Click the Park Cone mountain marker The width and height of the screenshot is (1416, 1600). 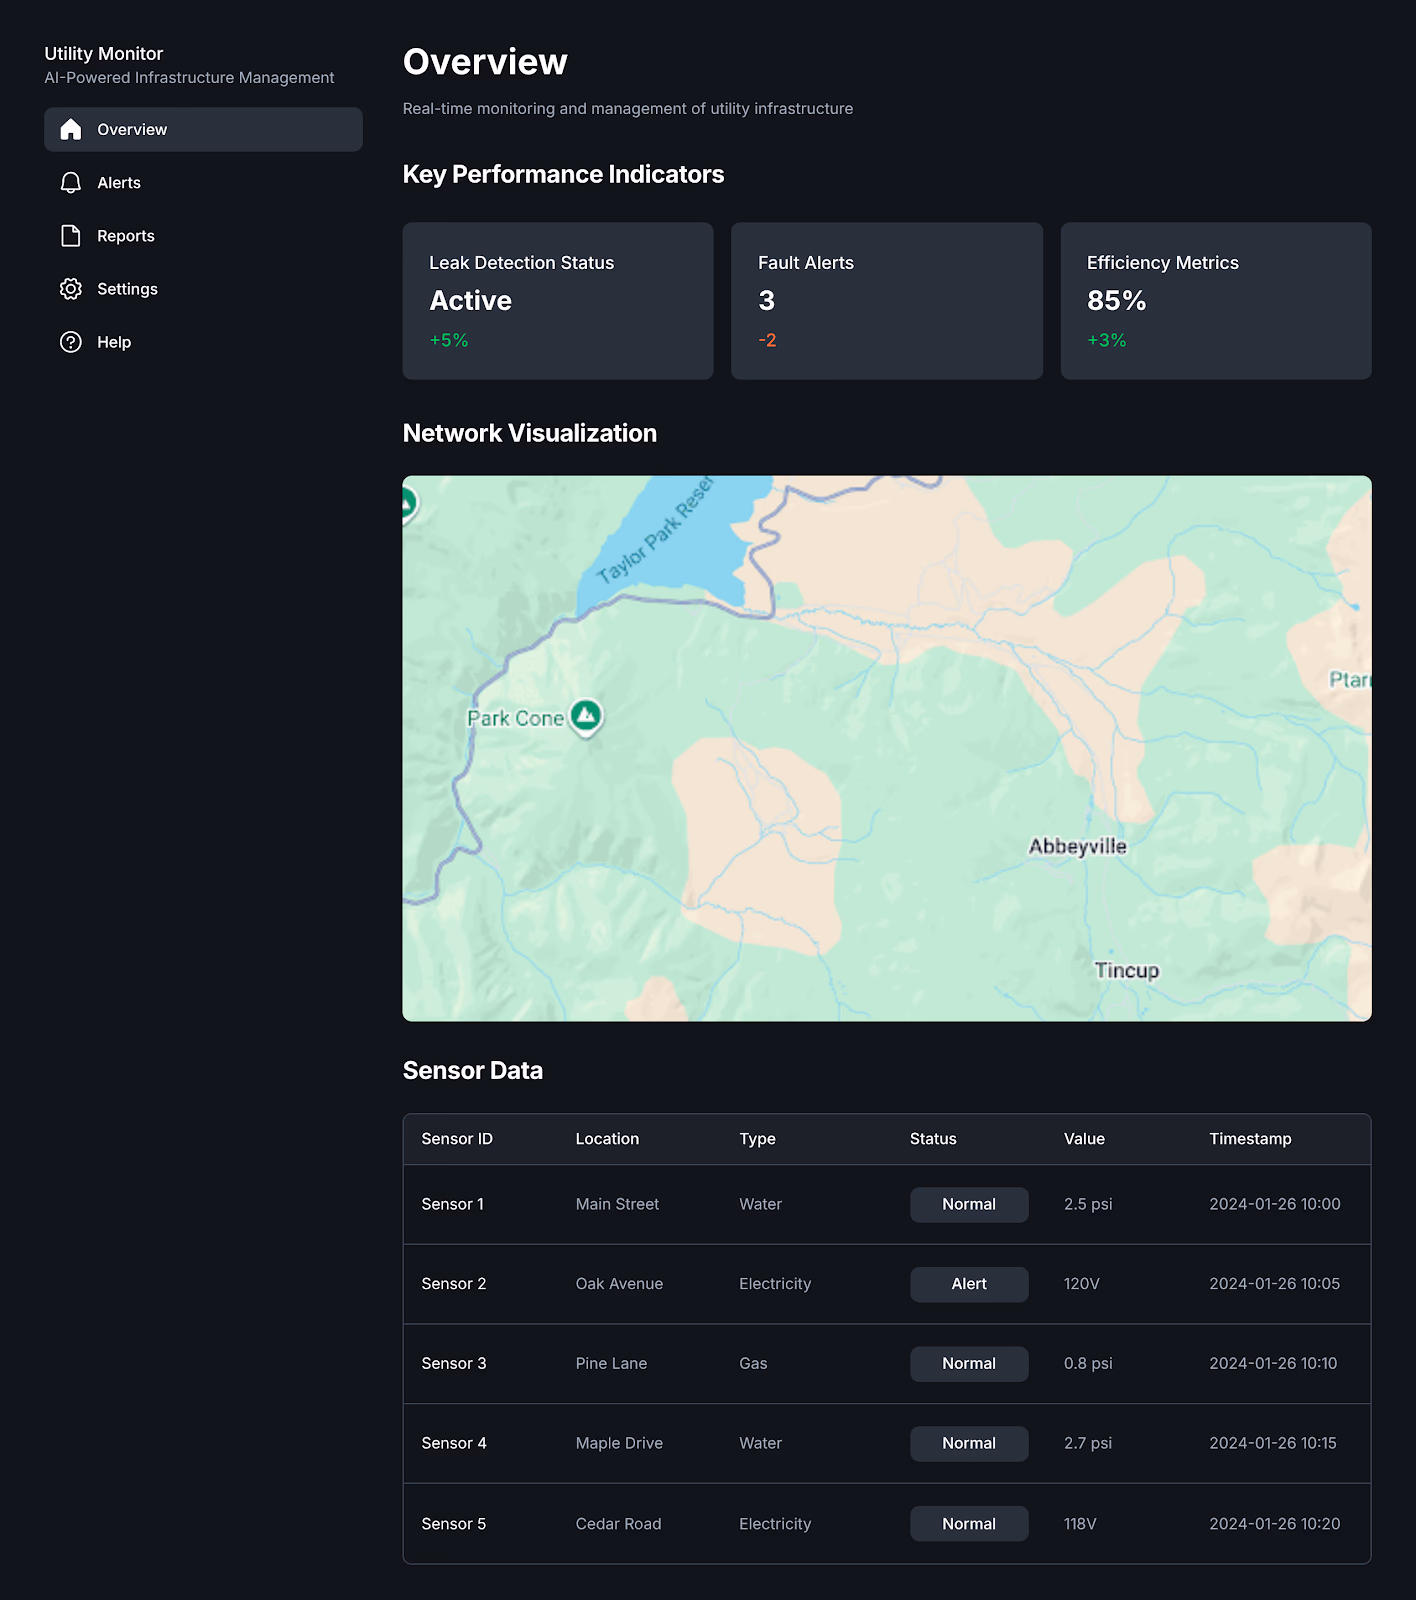(x=586, y=715)
